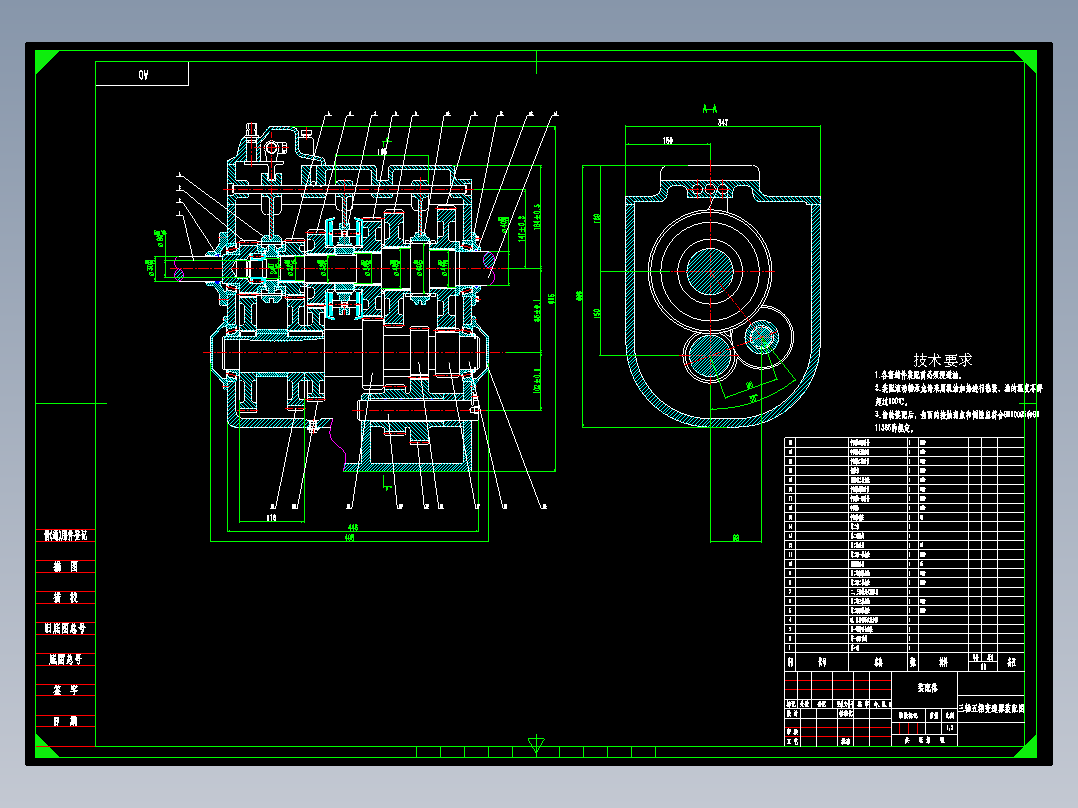The width and height of the screenshot is (1078, 808).
Task: Select the 448 length dimension text
Action: 353,528
